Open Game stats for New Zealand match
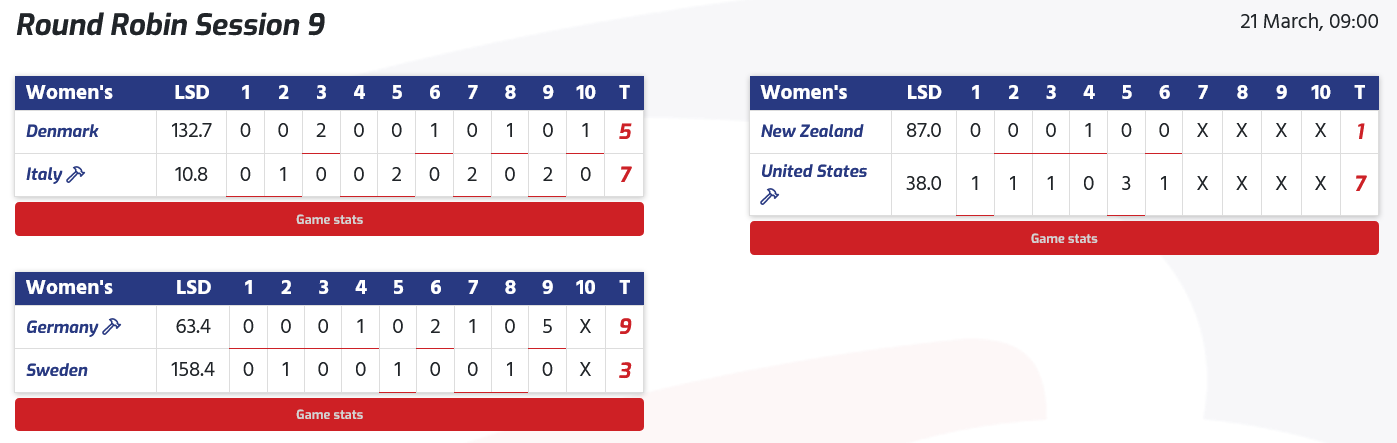The width and height of the screenshot is (1397, 443). (1064, 238)
